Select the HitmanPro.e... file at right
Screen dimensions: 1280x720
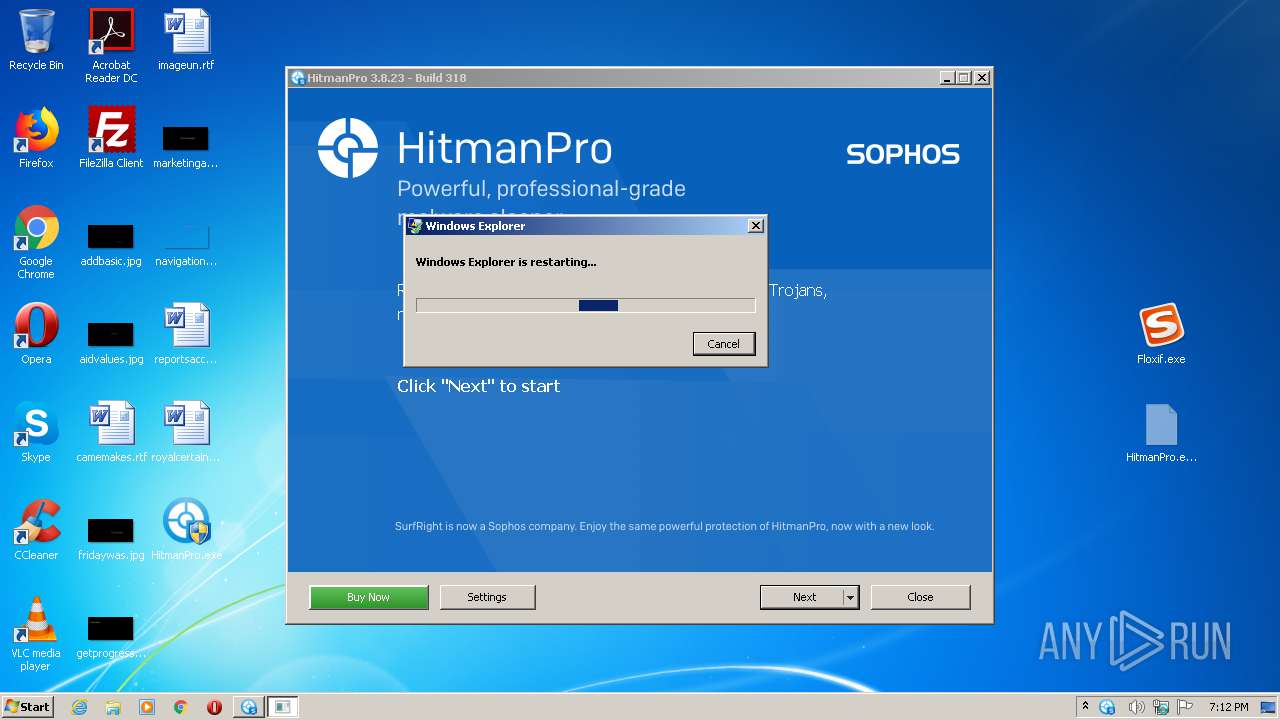[1161, 432]
